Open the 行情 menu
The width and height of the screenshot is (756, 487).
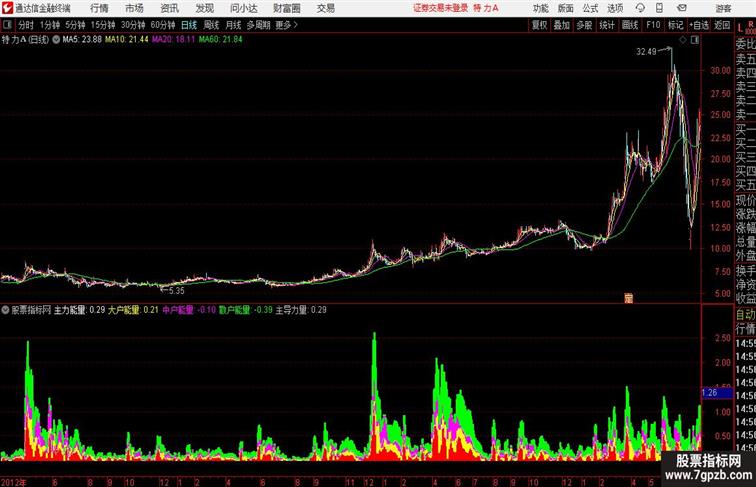[x=99, y=8]
